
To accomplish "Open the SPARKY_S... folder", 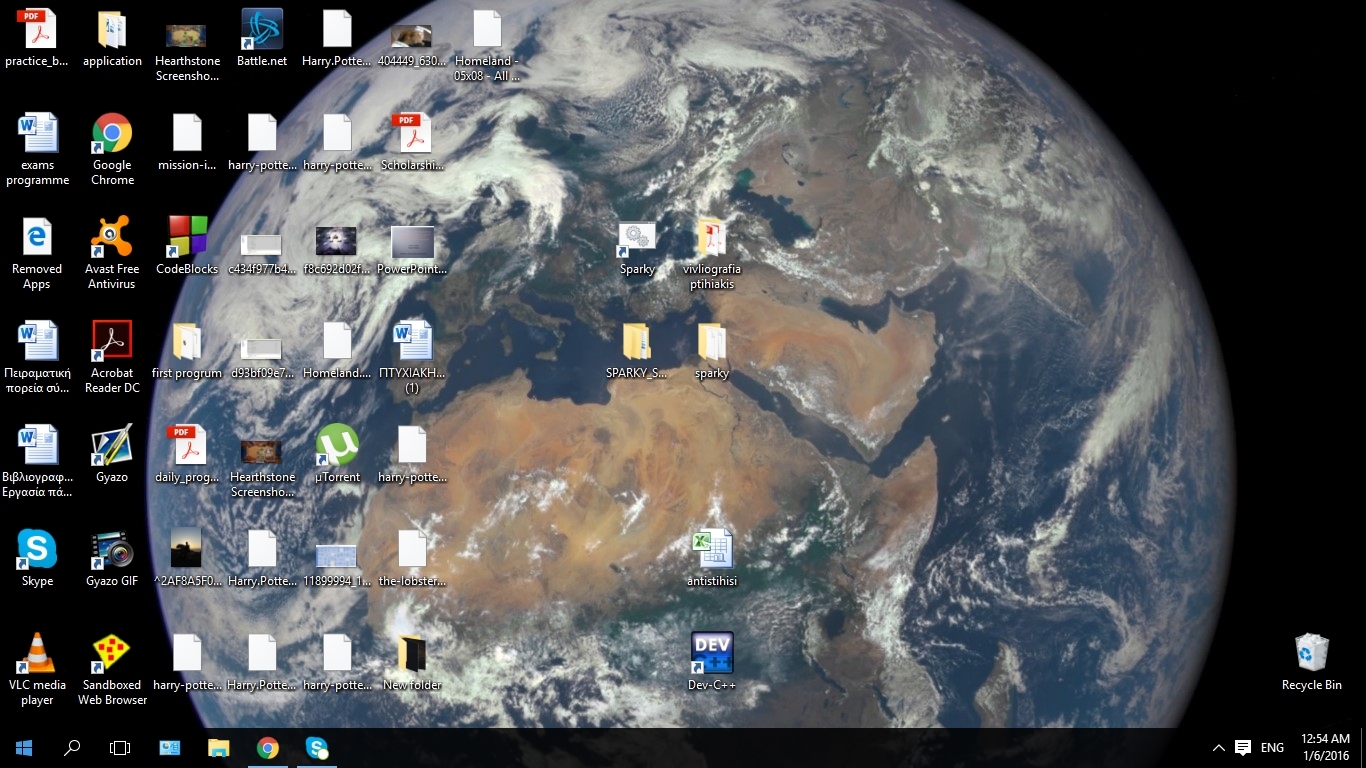I will tap(637, 350).
